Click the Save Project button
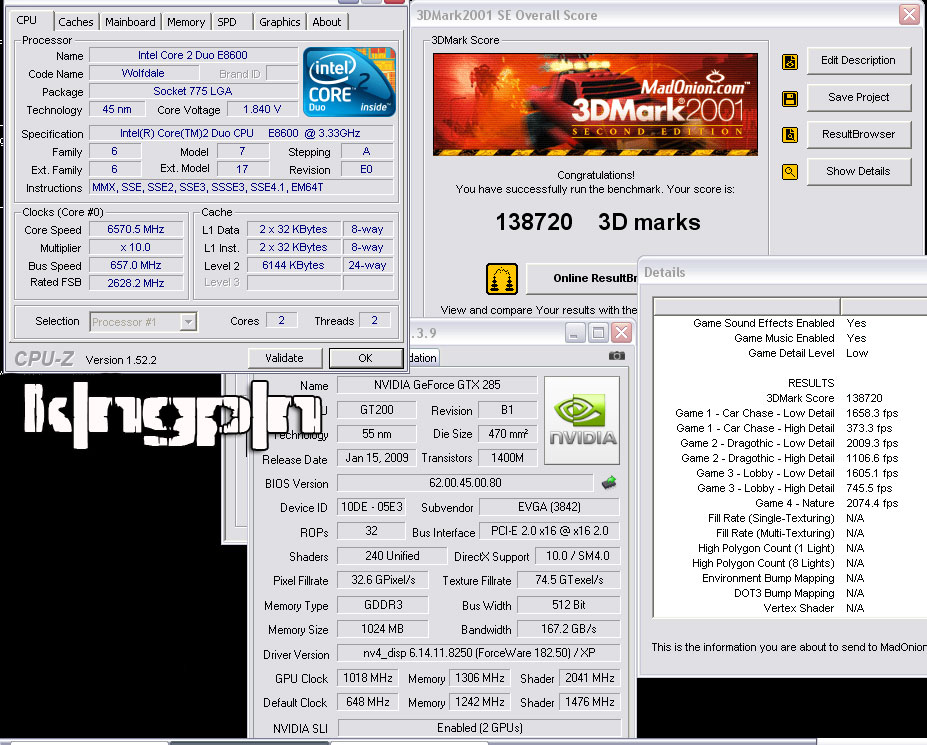This screenshot has width=927, height=745. (x=858, y=97)
